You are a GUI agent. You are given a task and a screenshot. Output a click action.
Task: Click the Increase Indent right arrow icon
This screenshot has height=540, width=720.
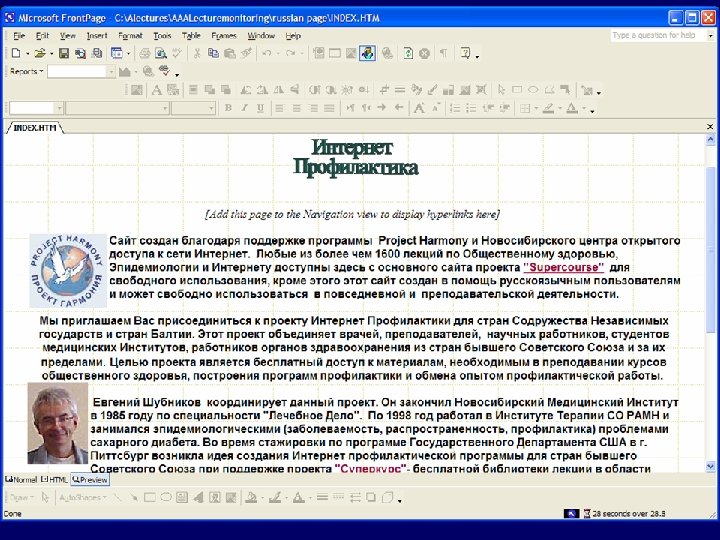(382, 108)
